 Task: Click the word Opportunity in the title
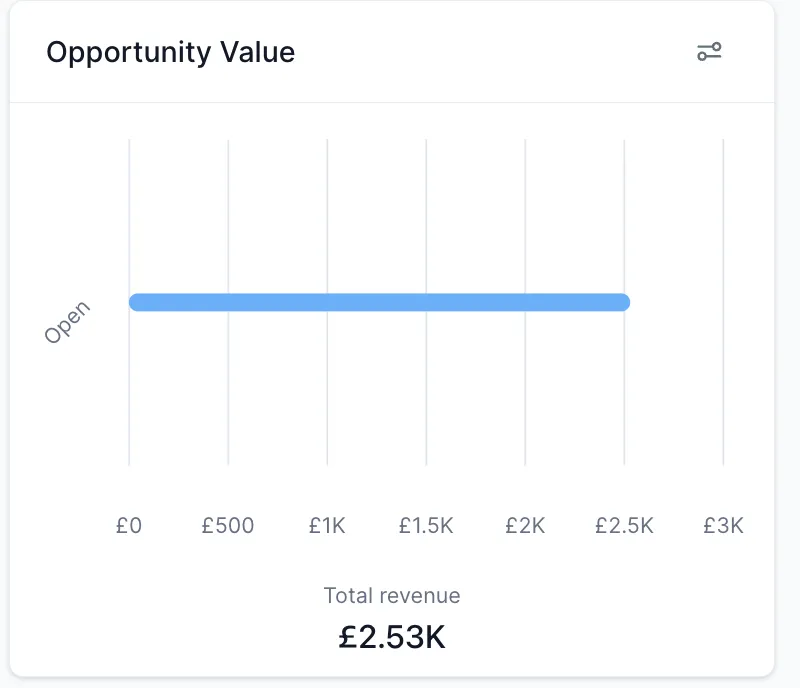click(129, 53)
